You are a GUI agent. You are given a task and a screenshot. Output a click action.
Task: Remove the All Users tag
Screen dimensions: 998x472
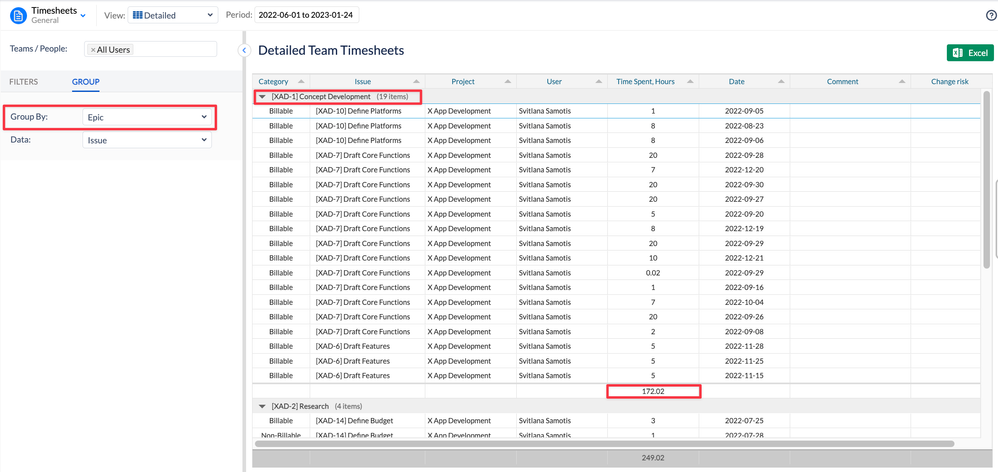[93, 50]
